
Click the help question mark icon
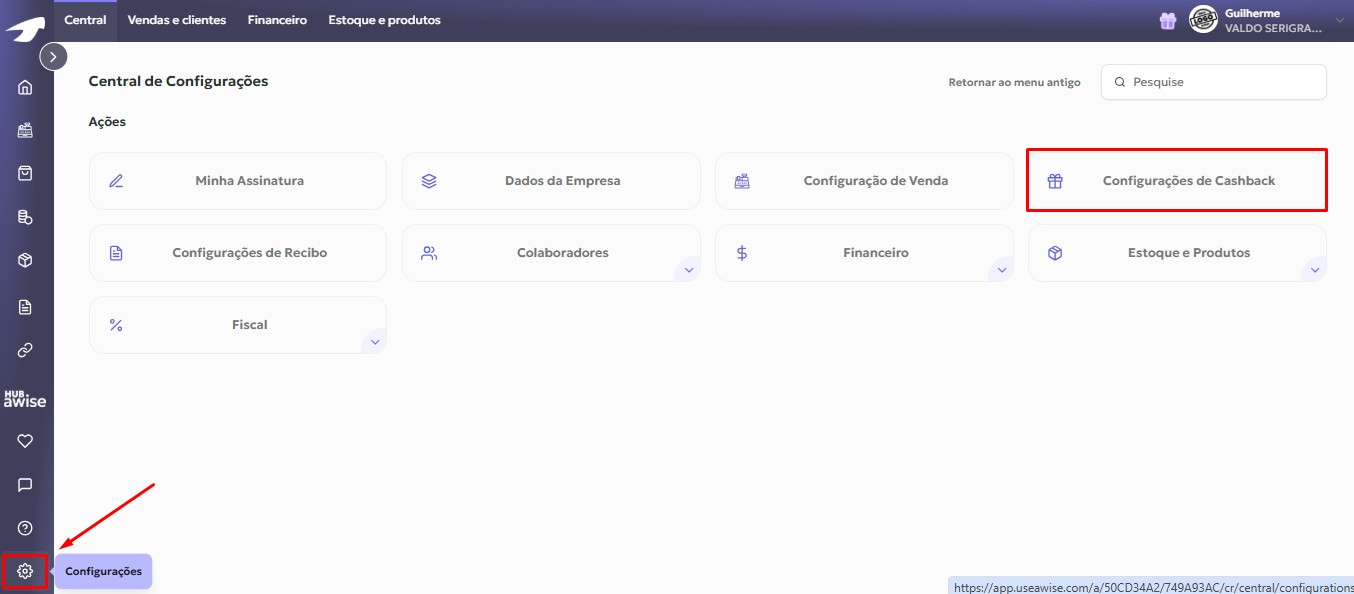tap(25, 528)
